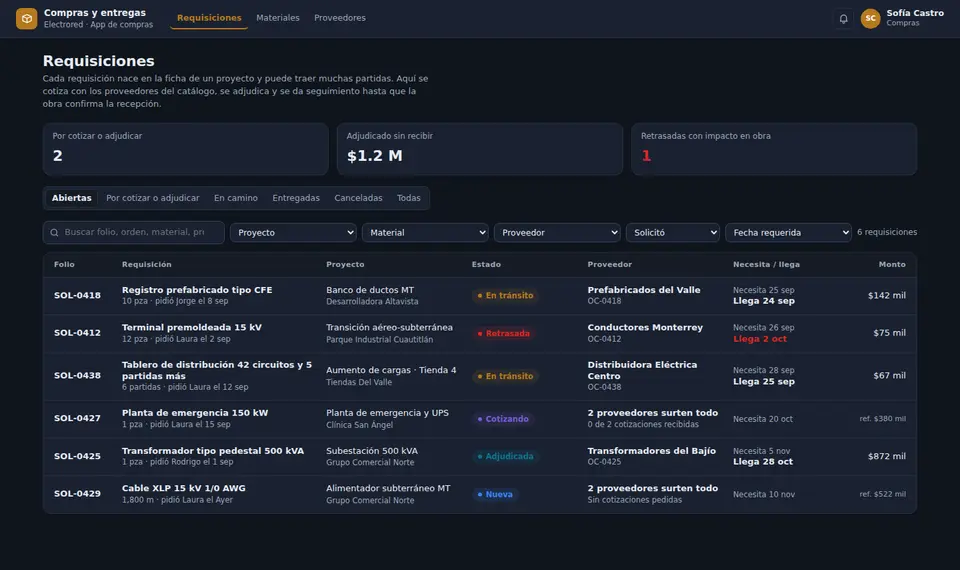Screen dimensions: 960x570
Task: Open folio SOL-0438
Action: tap(77, 375)
